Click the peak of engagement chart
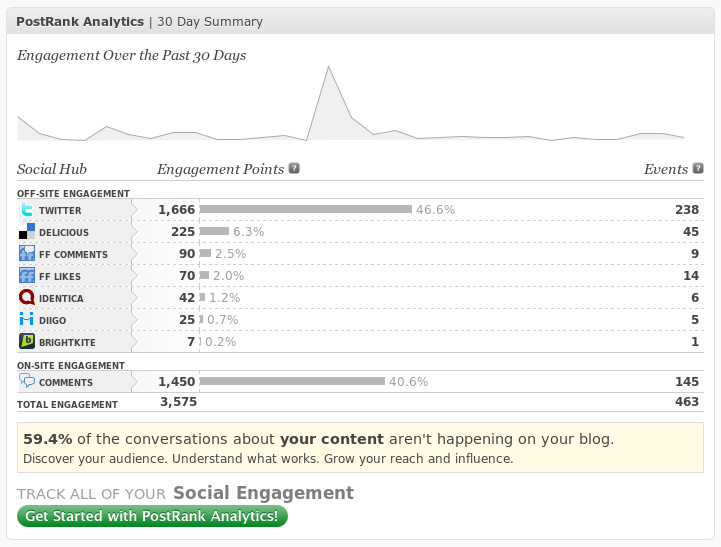Screen dimensions: 721x547 328,67
